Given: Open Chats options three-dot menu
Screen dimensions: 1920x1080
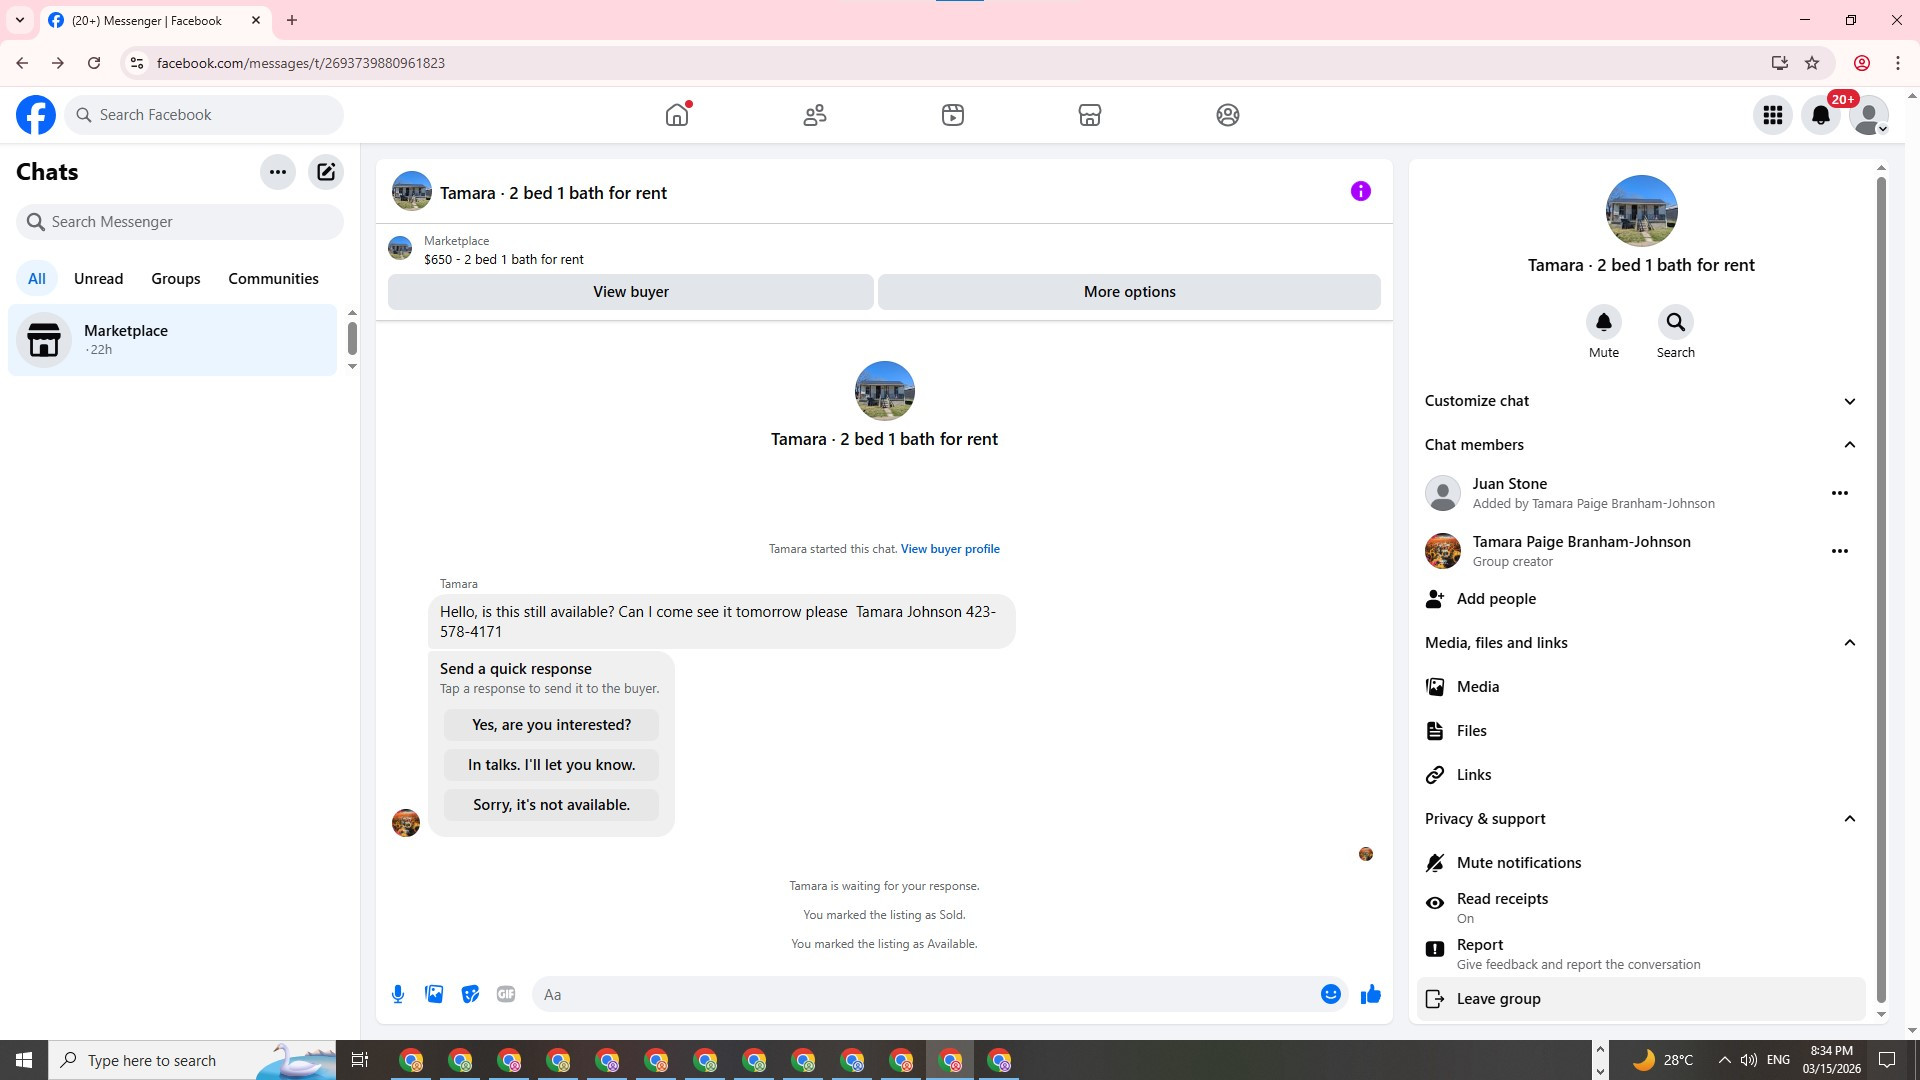Looking at the screenshot, I should (278, 172).
